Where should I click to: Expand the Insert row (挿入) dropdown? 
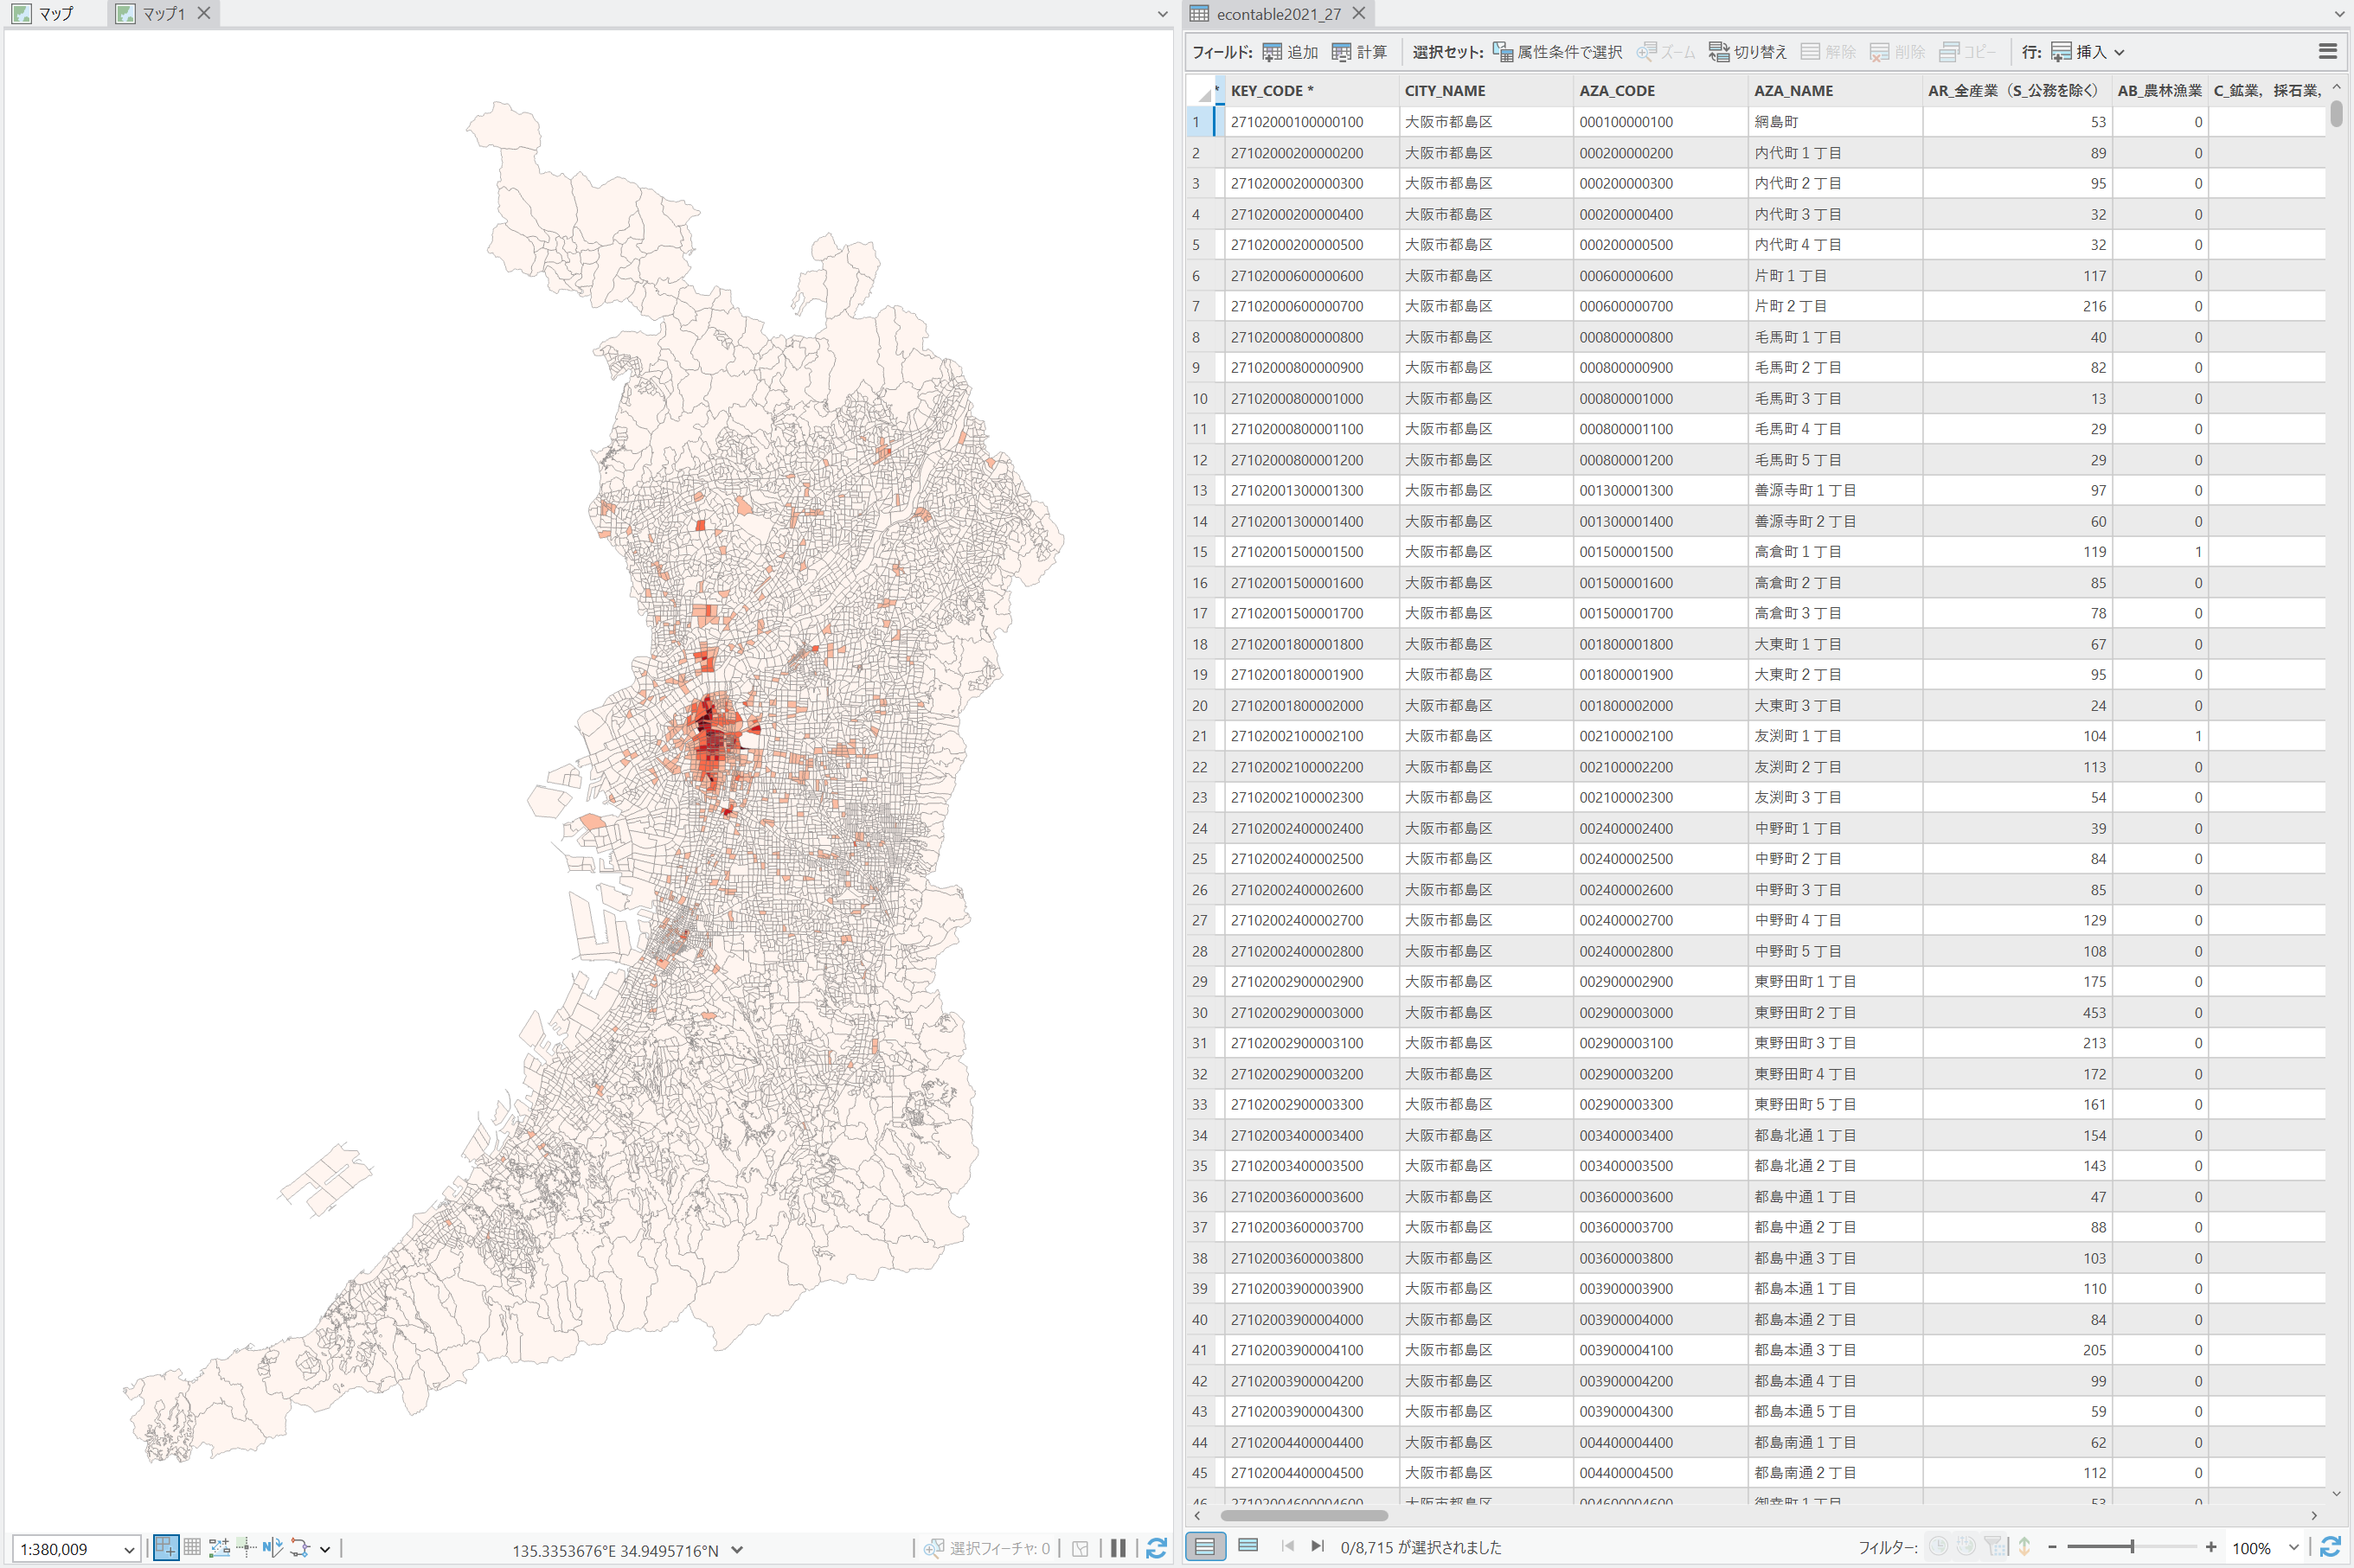(2118, 52)
